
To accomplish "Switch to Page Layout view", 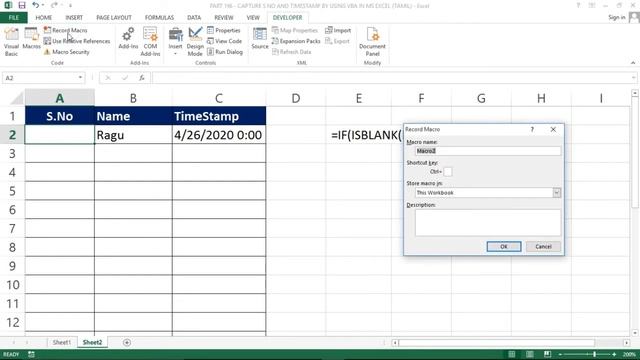I will point(529,354).
